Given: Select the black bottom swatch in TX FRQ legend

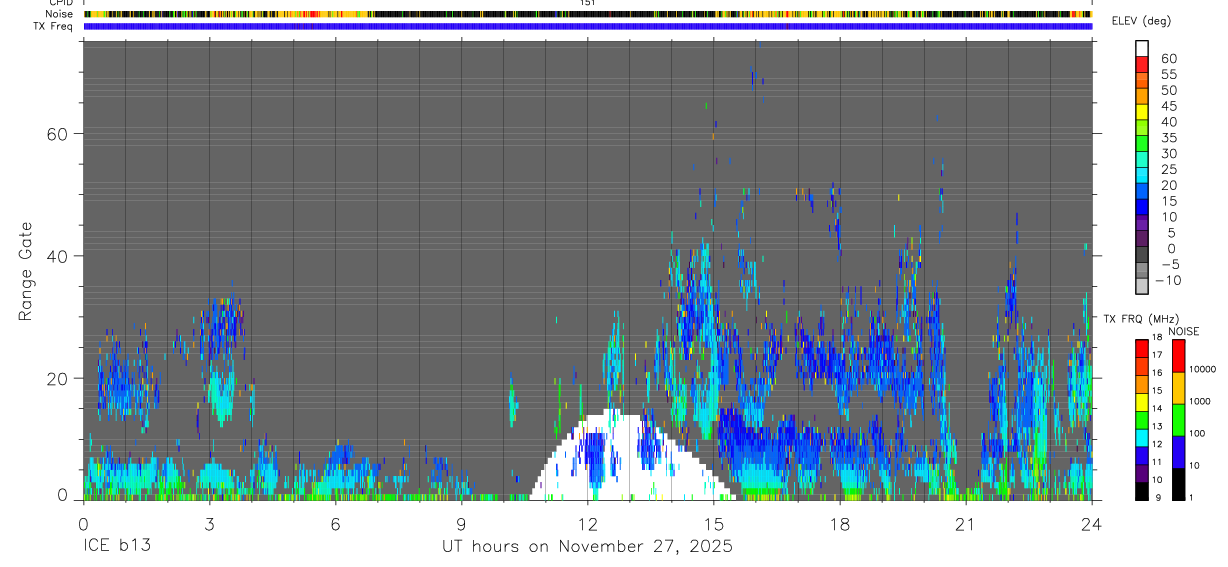Looking at the screenshot, I should point(1142,491).
